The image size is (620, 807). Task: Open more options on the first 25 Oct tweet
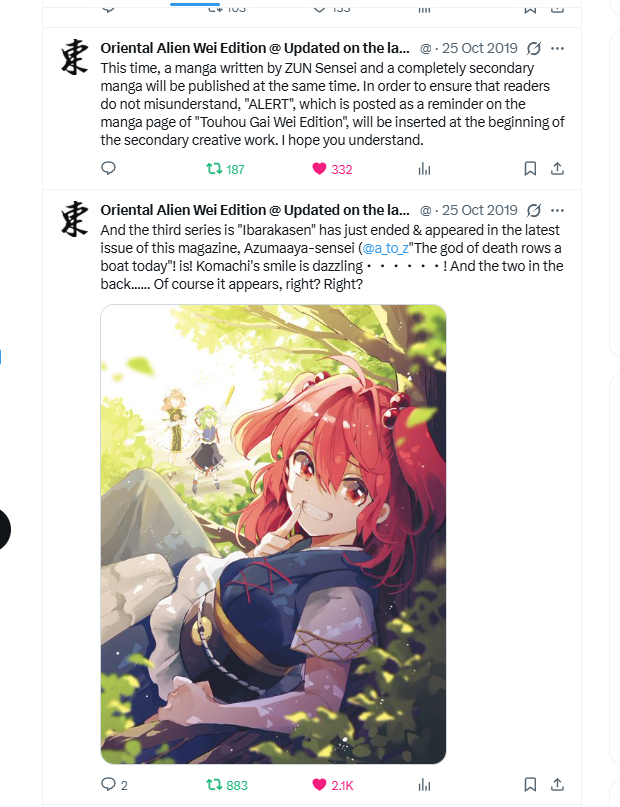[x=557, y=48]
